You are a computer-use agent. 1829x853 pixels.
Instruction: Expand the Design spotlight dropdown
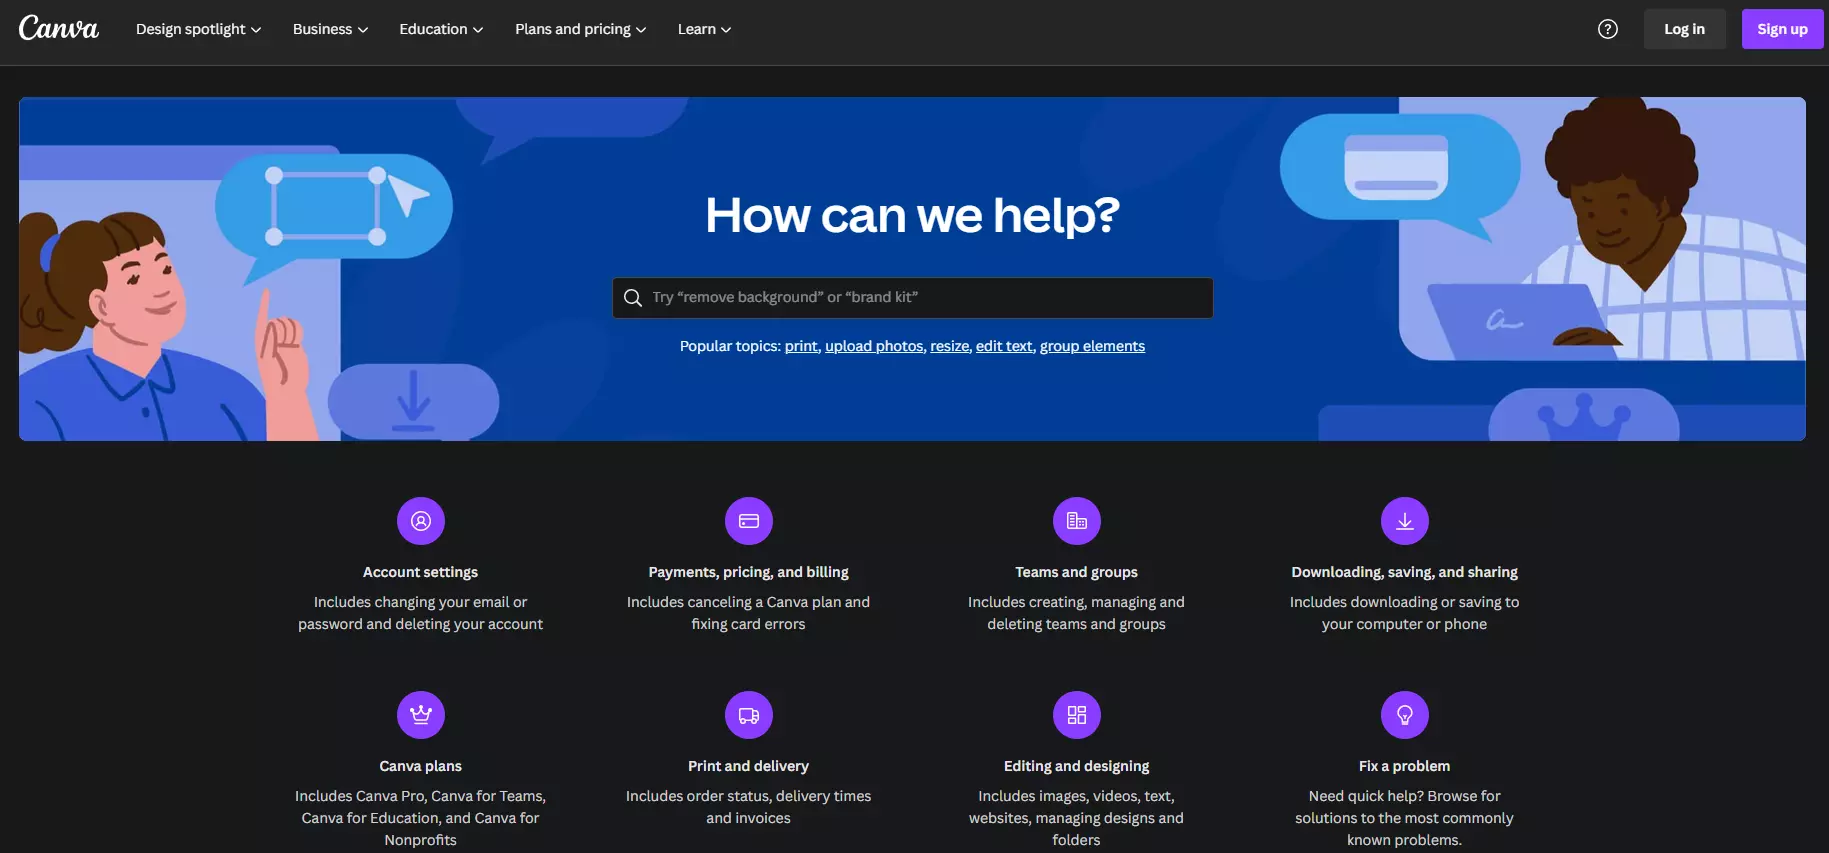coord(198,29)
